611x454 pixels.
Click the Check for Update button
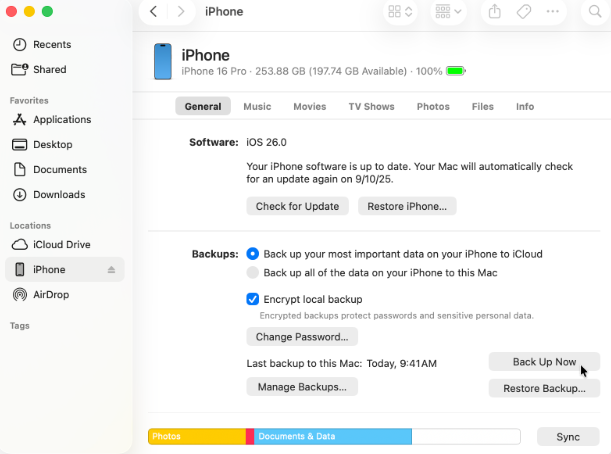tap(297, 206)
